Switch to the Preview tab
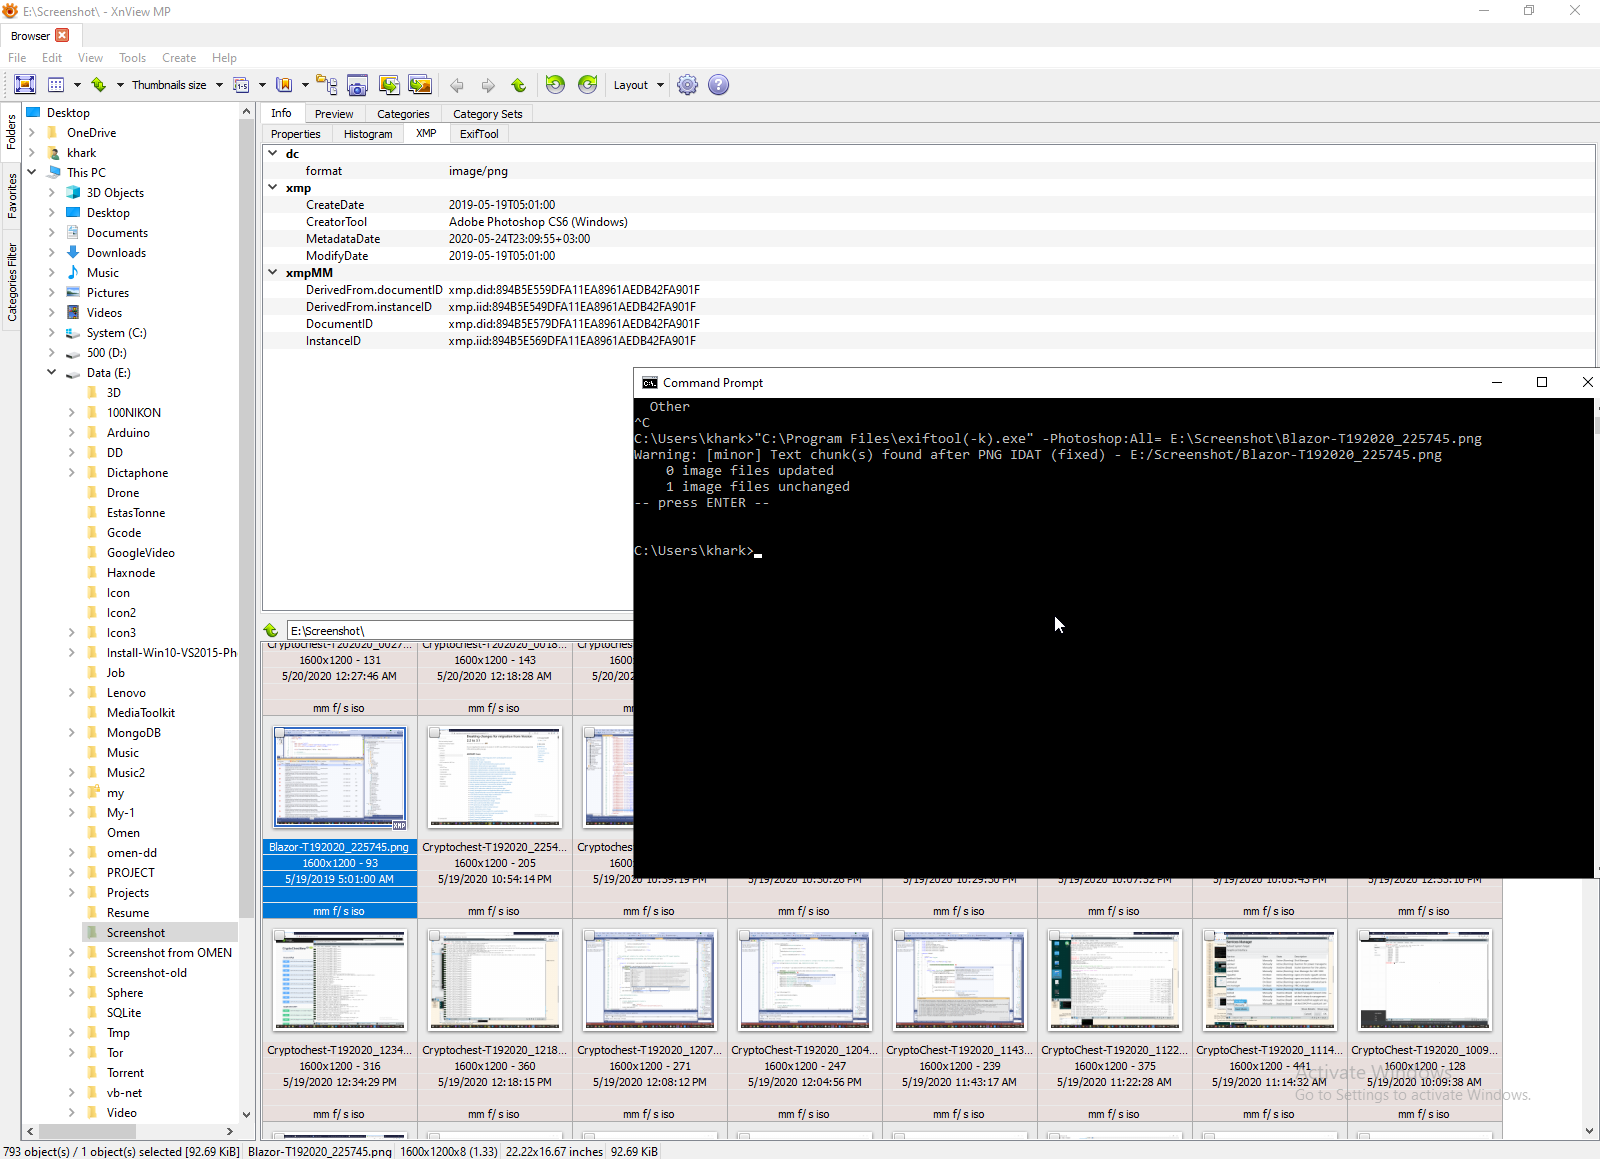The height and width of the screenshot is (1159, 1600). coord(334,114)
